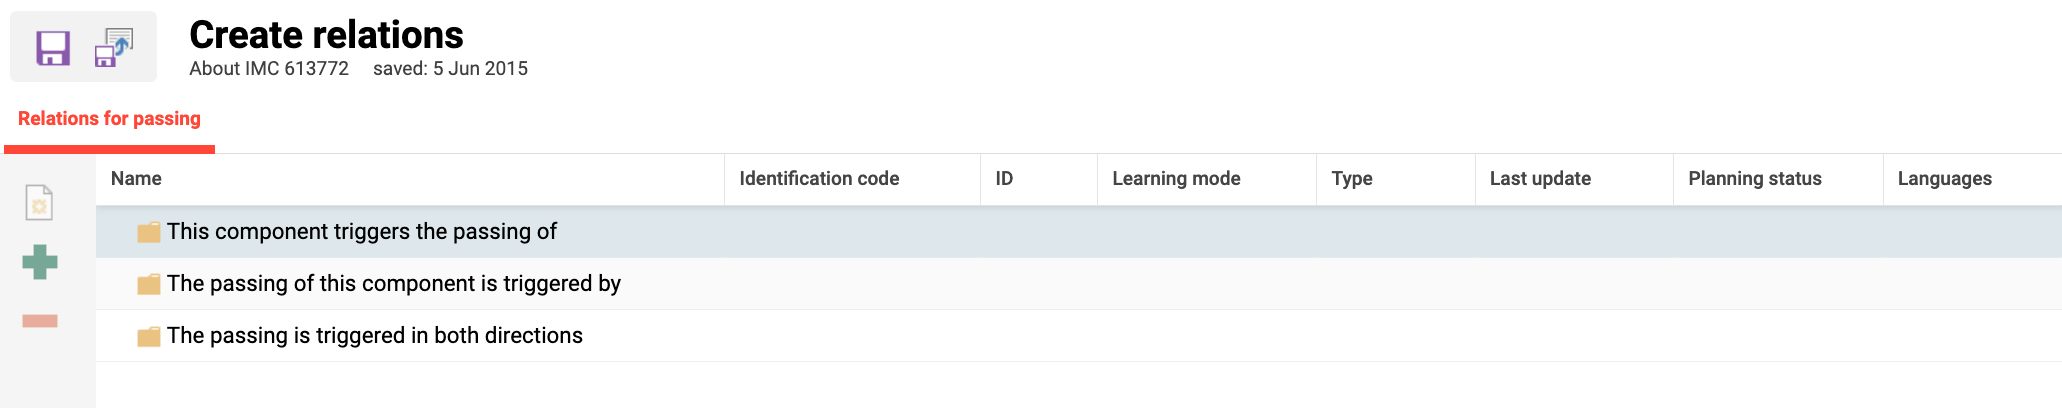Select 'The passing of this component is triggered by'

pyautogui.click(x=393, y=284)
